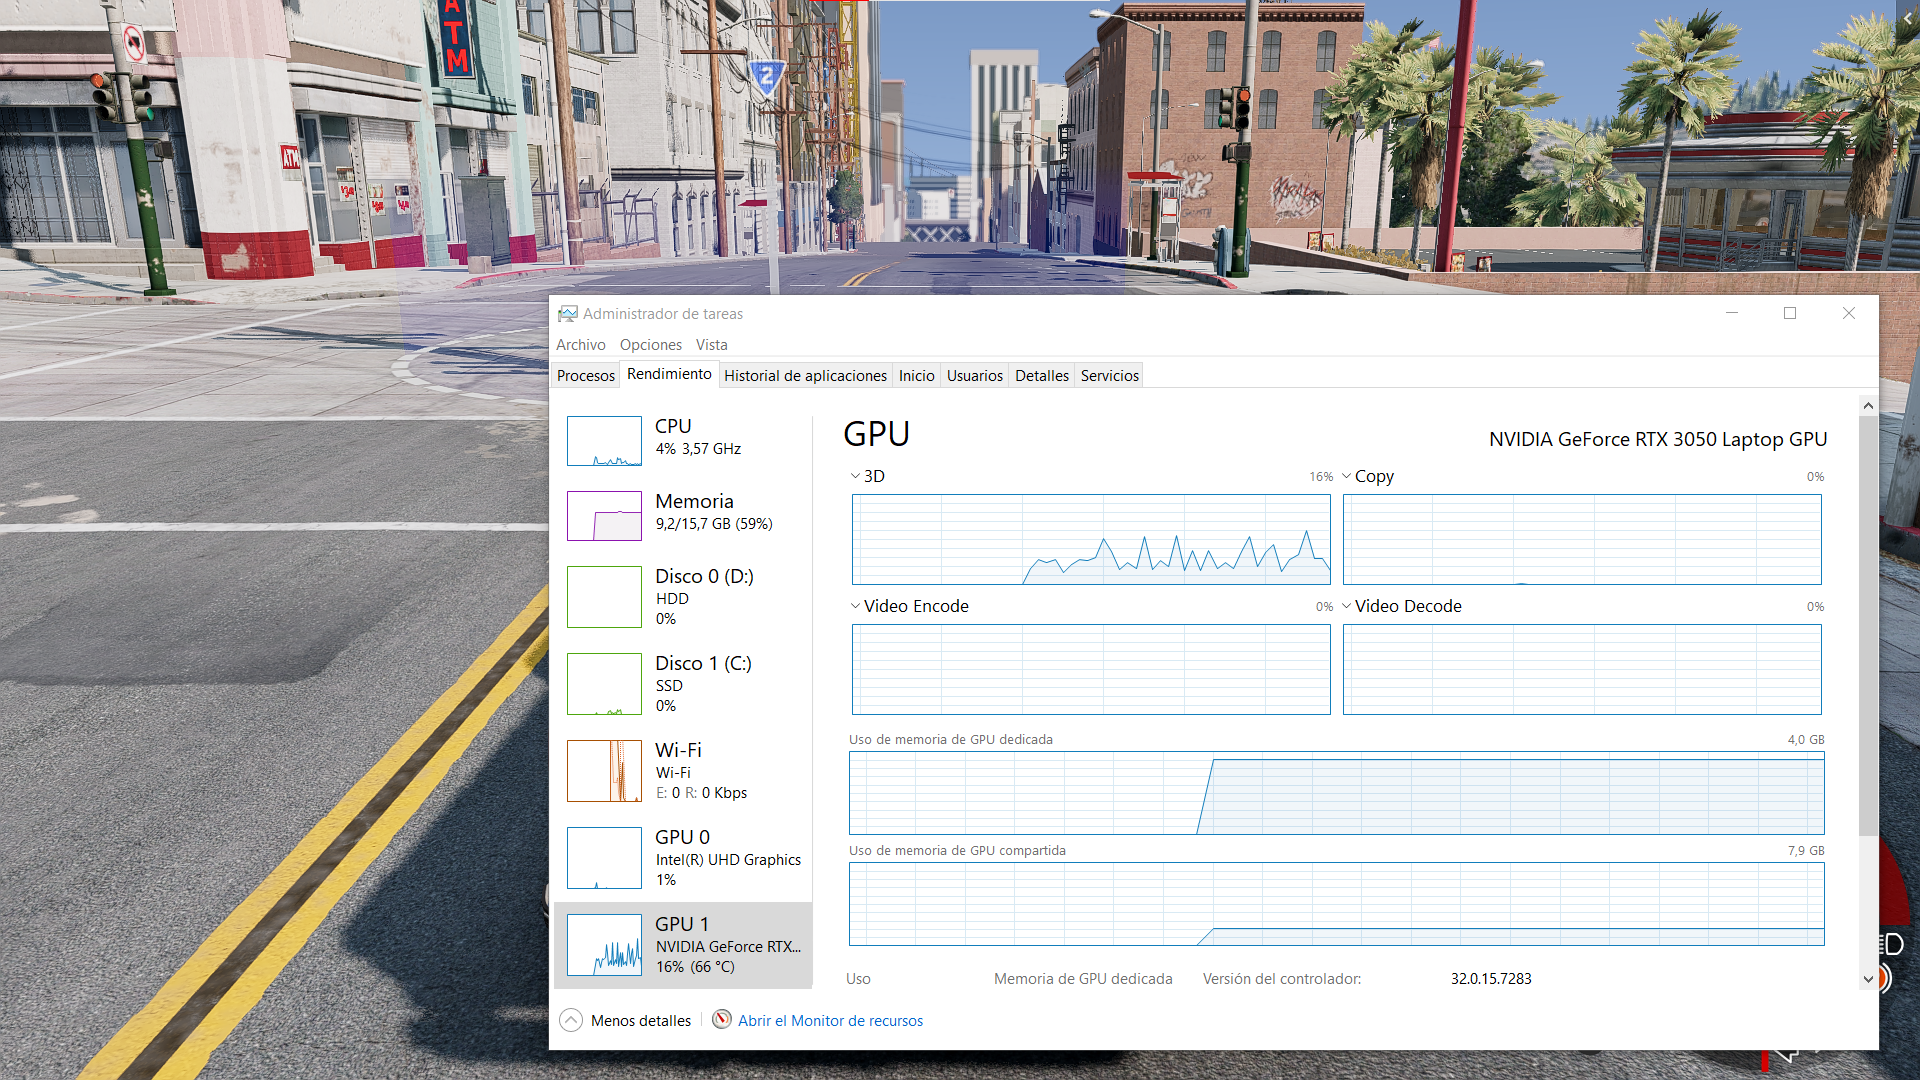Open the Video Encode engine dropdown

pos(855,606)
